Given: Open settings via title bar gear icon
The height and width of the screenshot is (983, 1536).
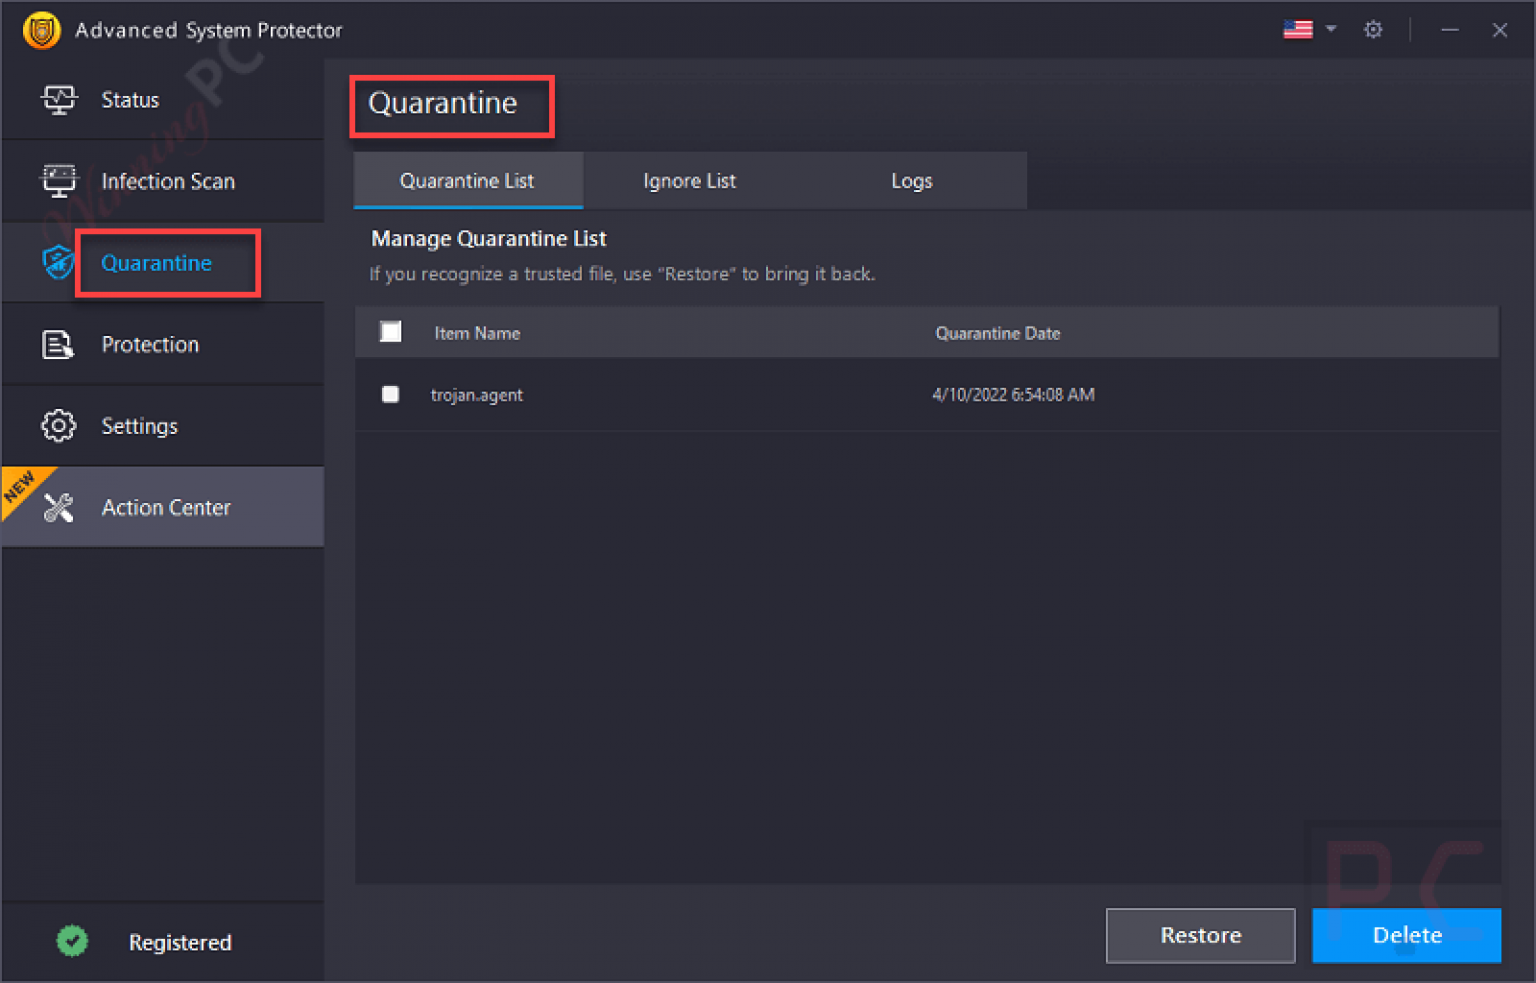Looking at the screenshot, I should (1373, 30).
